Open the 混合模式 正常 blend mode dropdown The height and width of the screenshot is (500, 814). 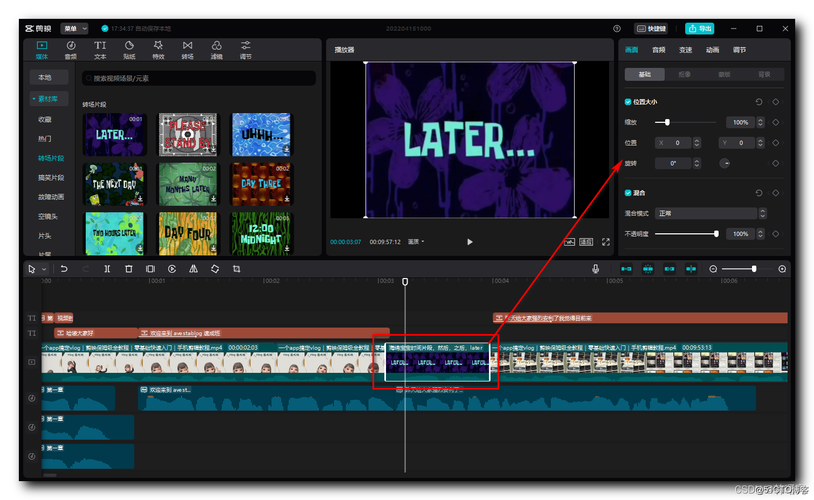click(710, 213)
